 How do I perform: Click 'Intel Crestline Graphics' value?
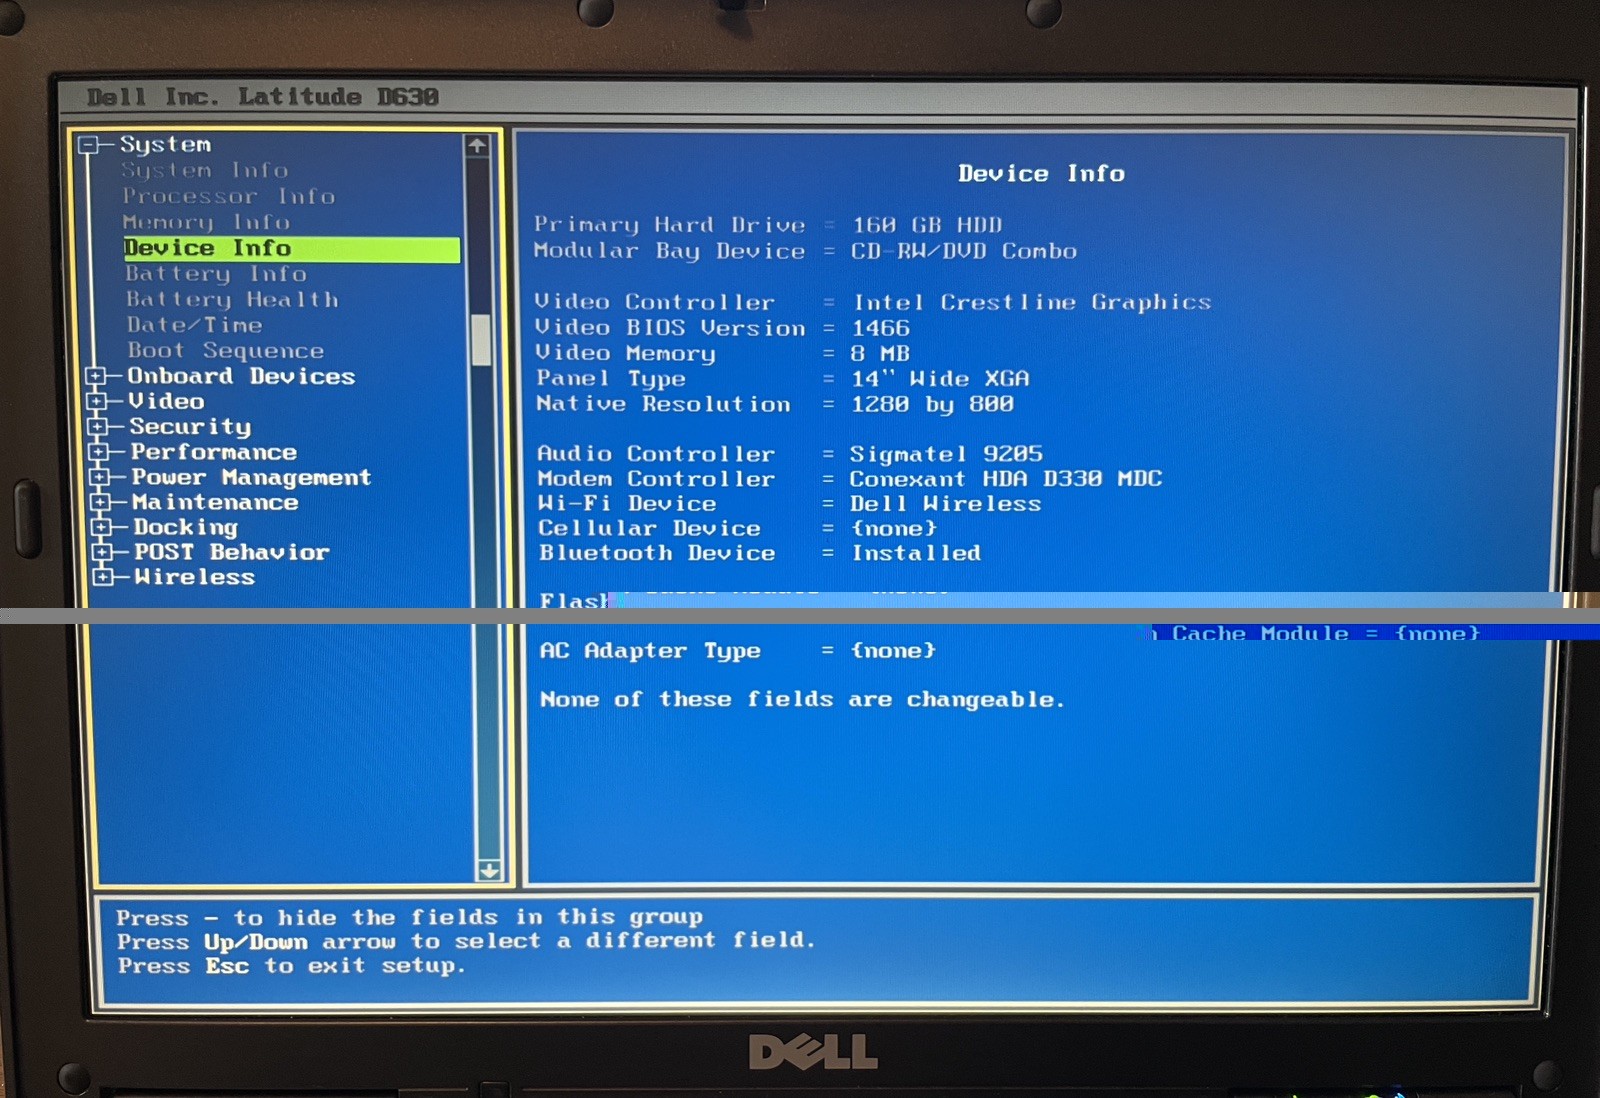pos(1032,302)
